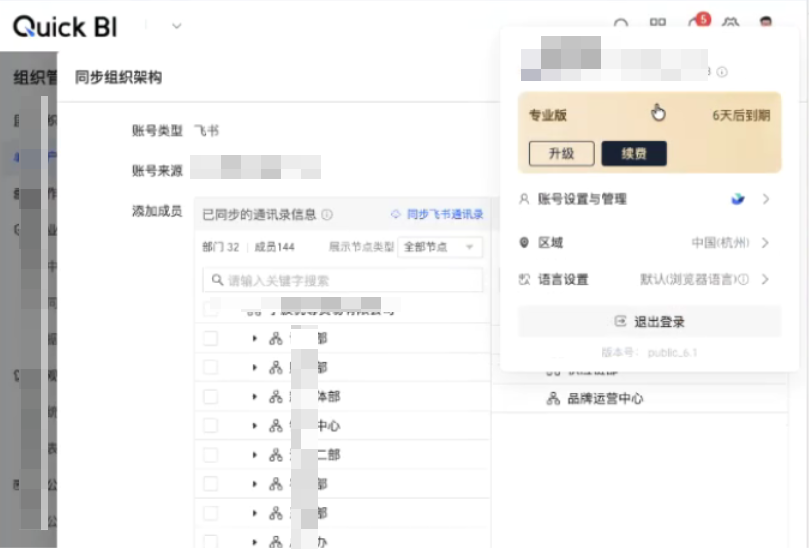Click the location pin icon beside 区域
Screen dimensions: 809x559
tap(524, 243)
